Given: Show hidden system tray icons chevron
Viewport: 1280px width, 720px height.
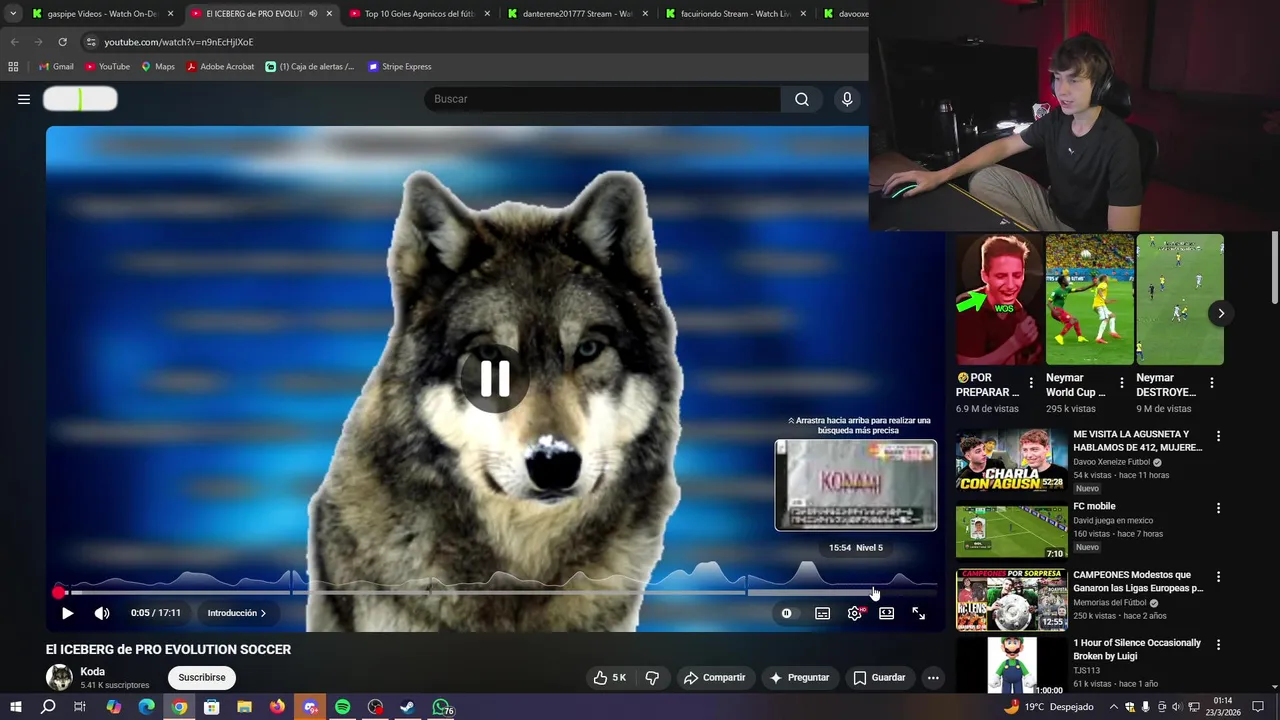Looking at the screenshot, I should pyautogui.click(x=1113, y=707).
